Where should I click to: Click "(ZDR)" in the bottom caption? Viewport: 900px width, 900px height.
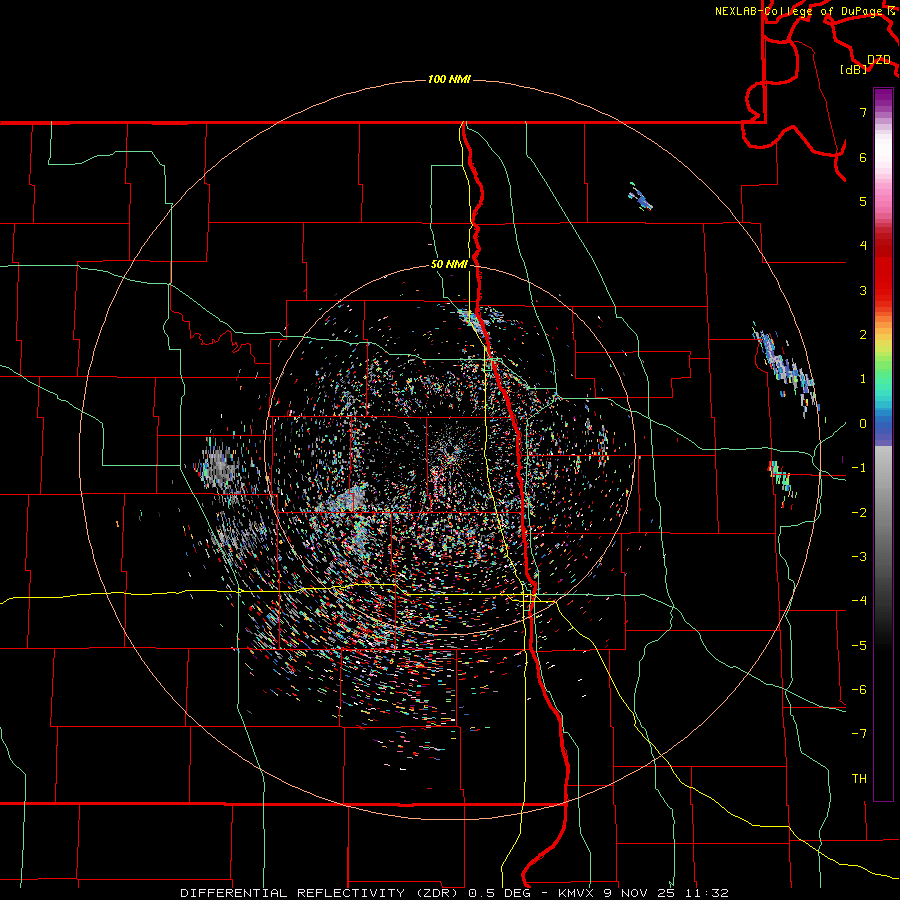(436, 893)
